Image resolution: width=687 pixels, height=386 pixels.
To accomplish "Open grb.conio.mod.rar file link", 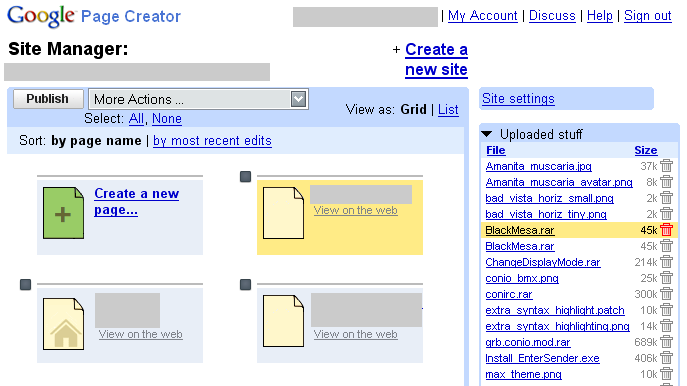I will tap(528, 342).
